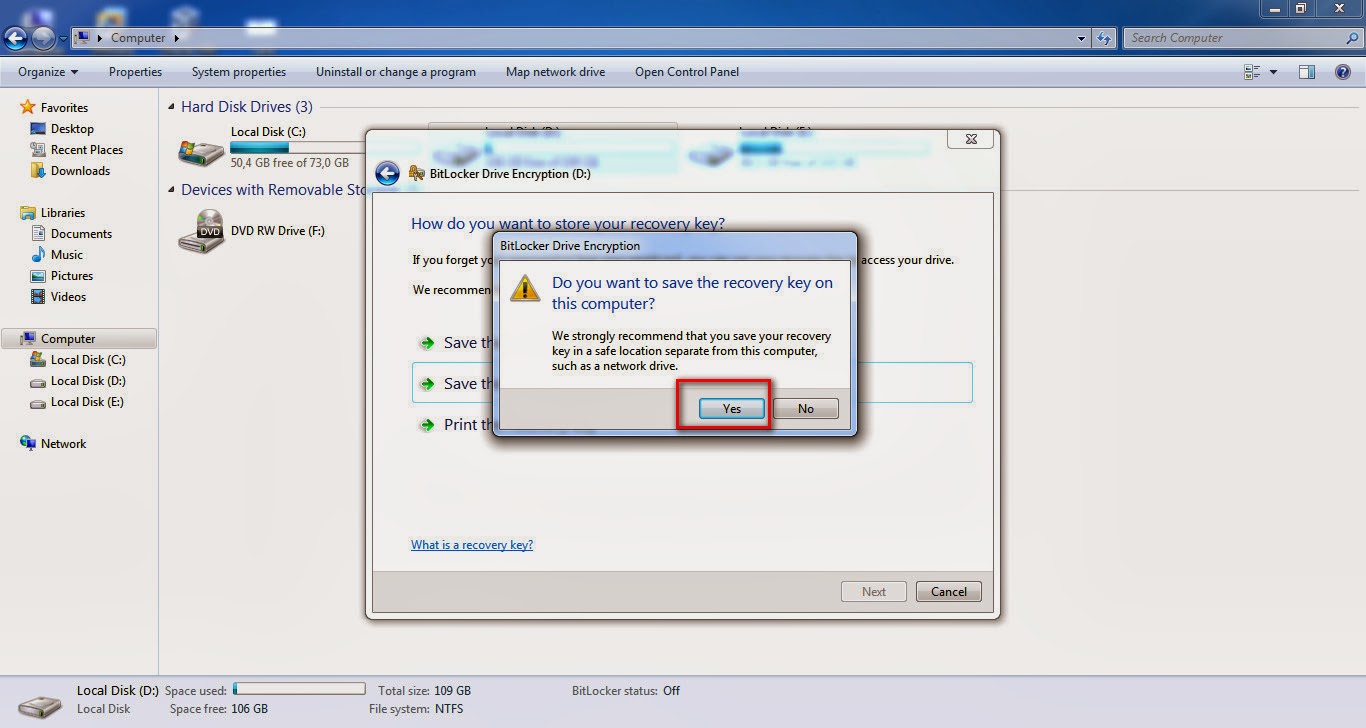This screenshot has width=1366, height=728.
Task: Select Downloads in the navigation pane
Action: click(x=80, y=171)
